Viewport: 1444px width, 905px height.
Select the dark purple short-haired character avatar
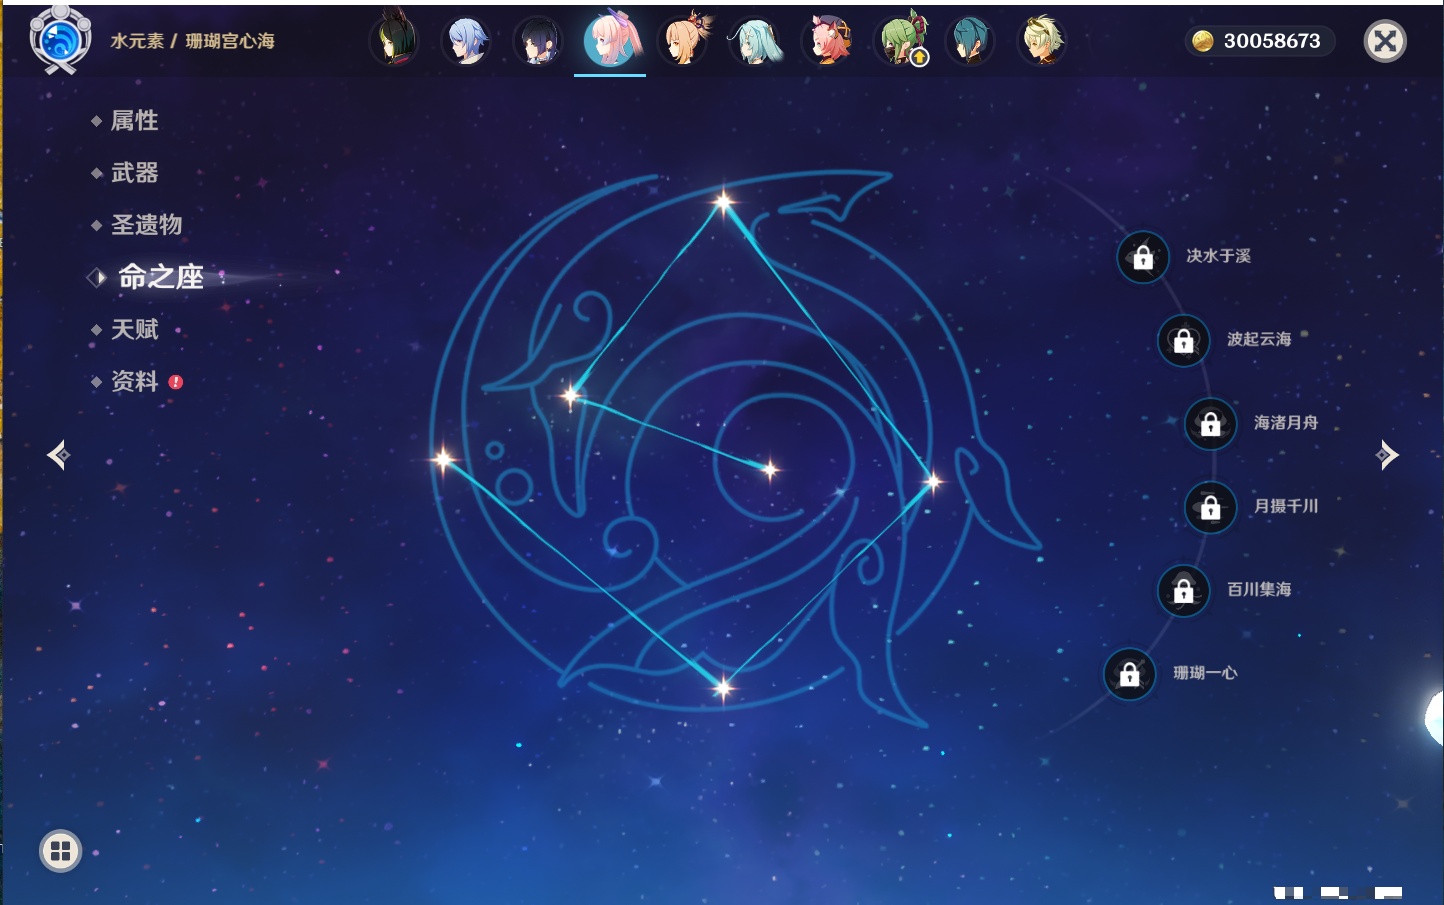point(538,41)
